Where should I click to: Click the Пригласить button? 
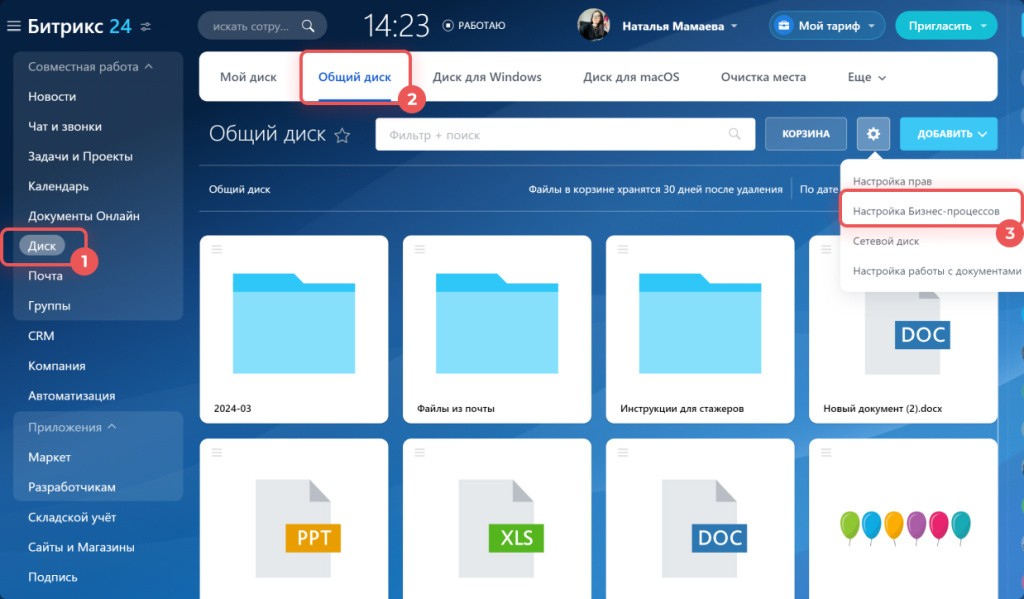tap(946, 26)
